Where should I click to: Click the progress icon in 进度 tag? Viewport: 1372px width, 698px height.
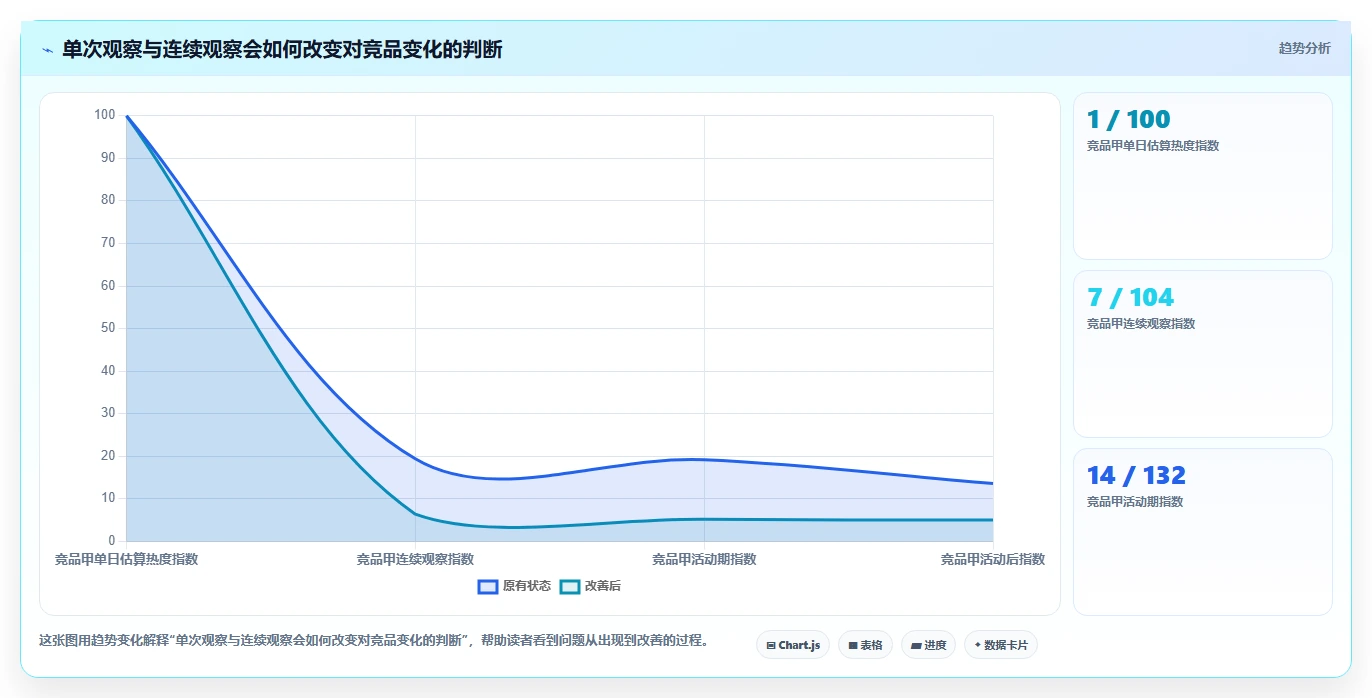coord(916,646)
